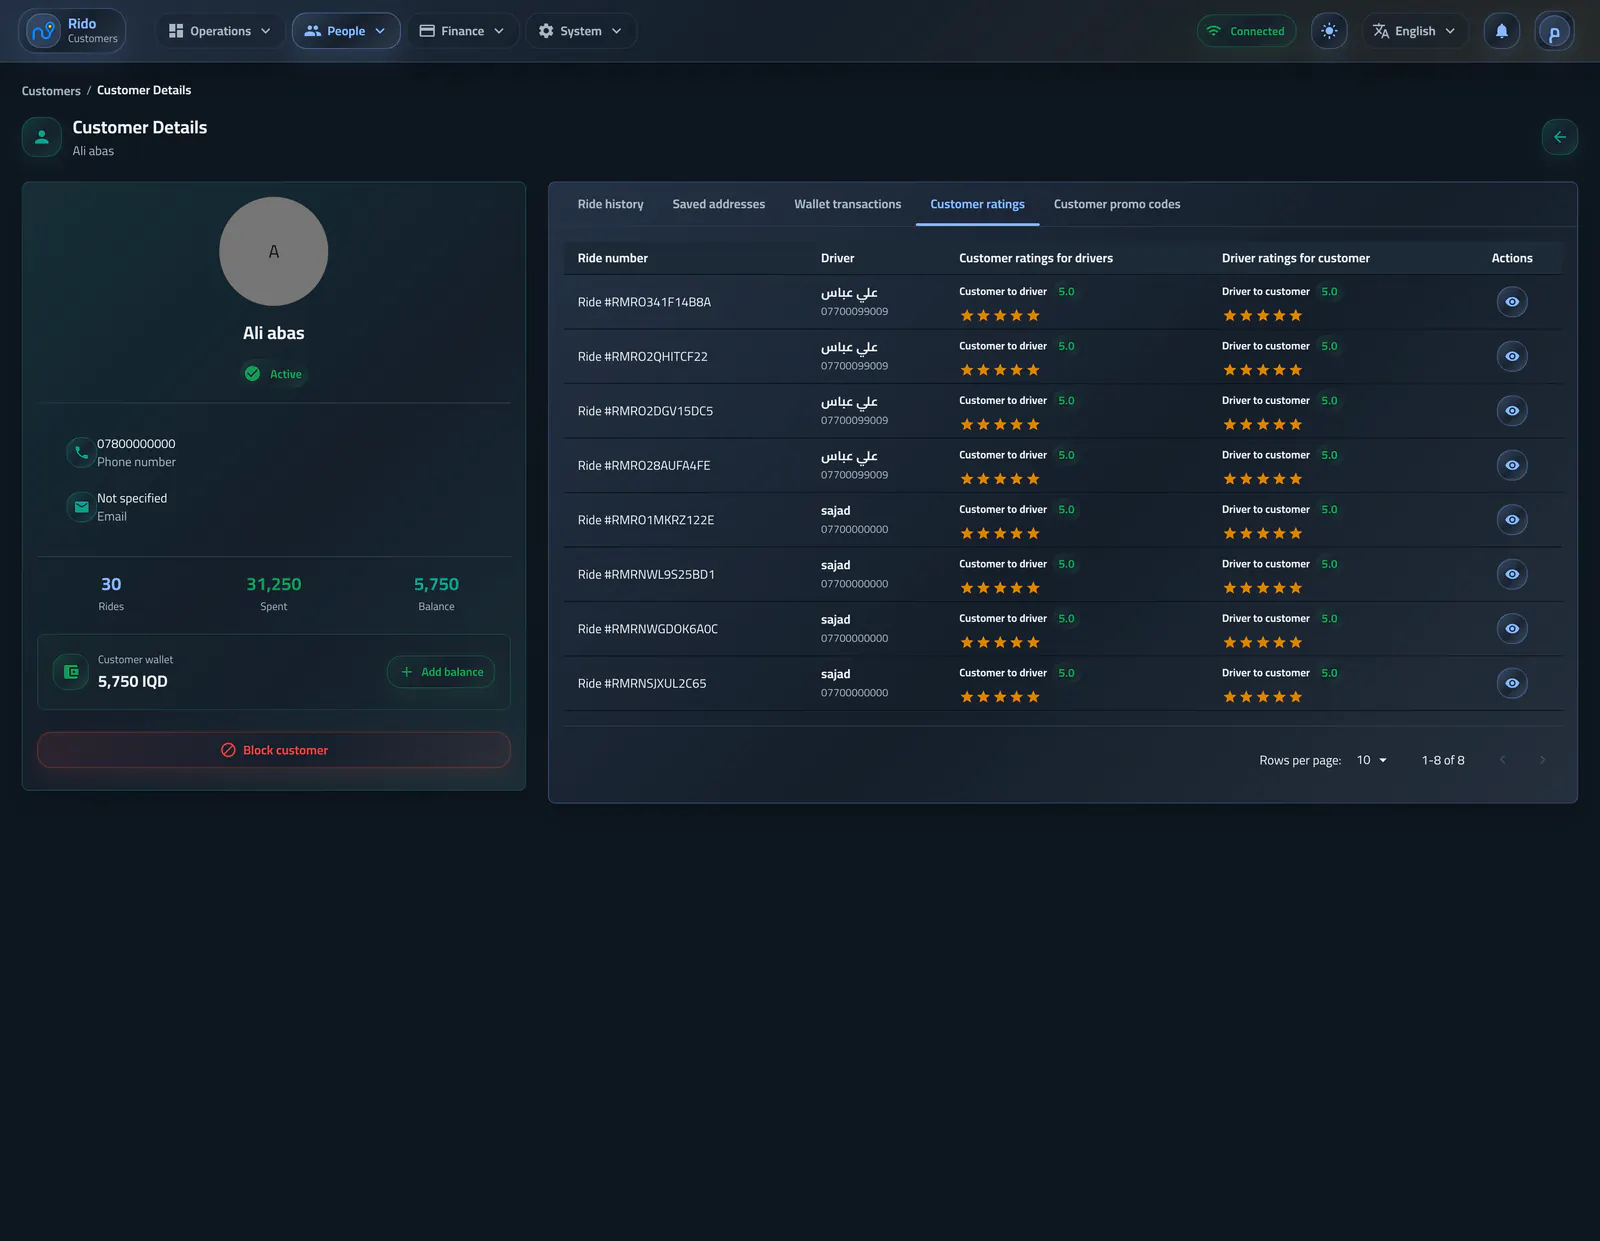1600x1241 pixels.
Task: View details of ride RMRNWL9S25BD1
Action: point(1512,574)
